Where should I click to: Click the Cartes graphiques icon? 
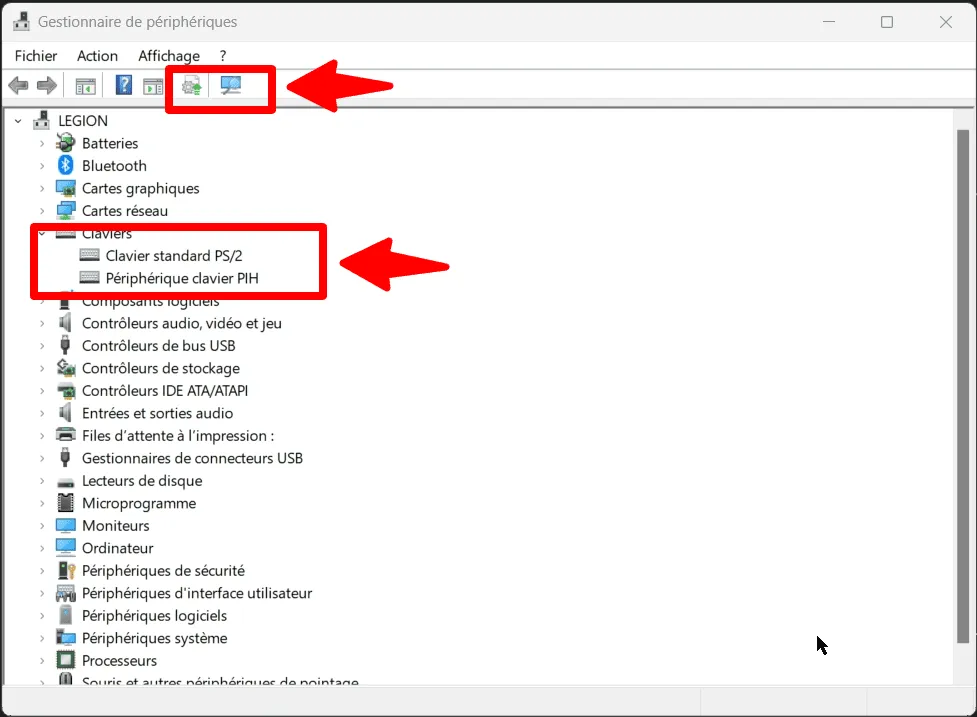(65, 188)
